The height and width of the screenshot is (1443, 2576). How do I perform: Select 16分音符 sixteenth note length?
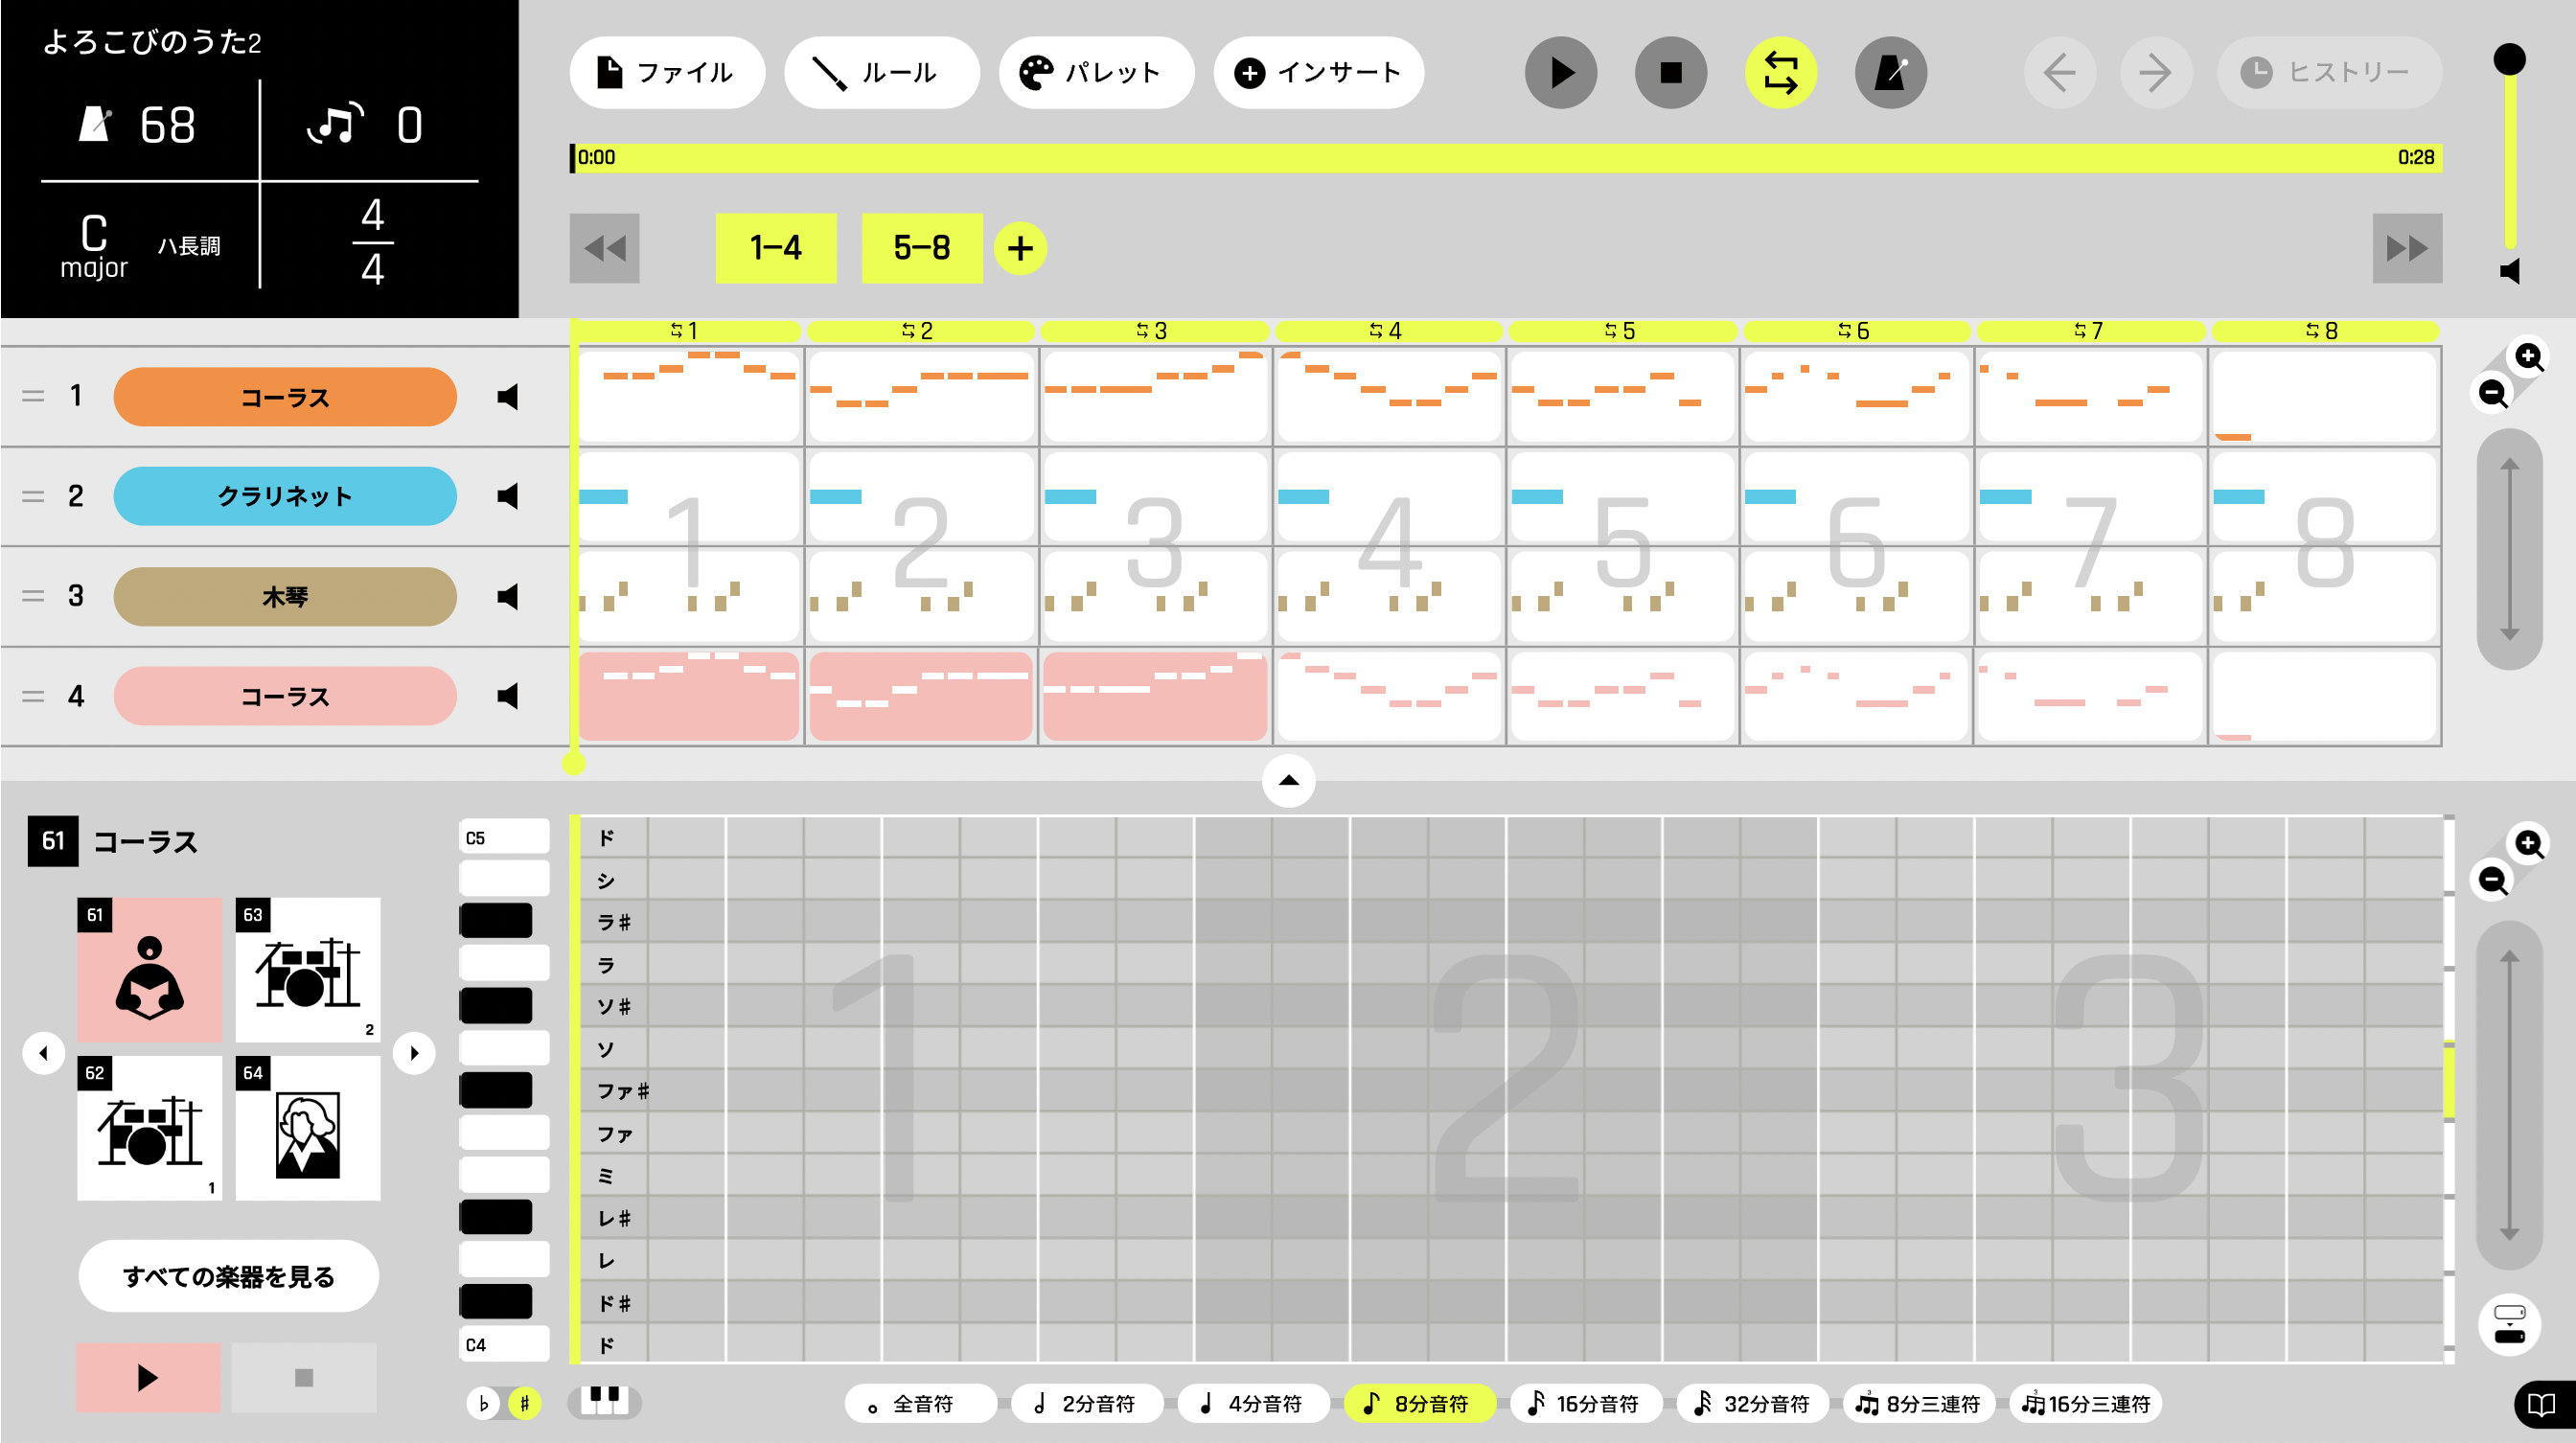click(x=1586, y=1403)
